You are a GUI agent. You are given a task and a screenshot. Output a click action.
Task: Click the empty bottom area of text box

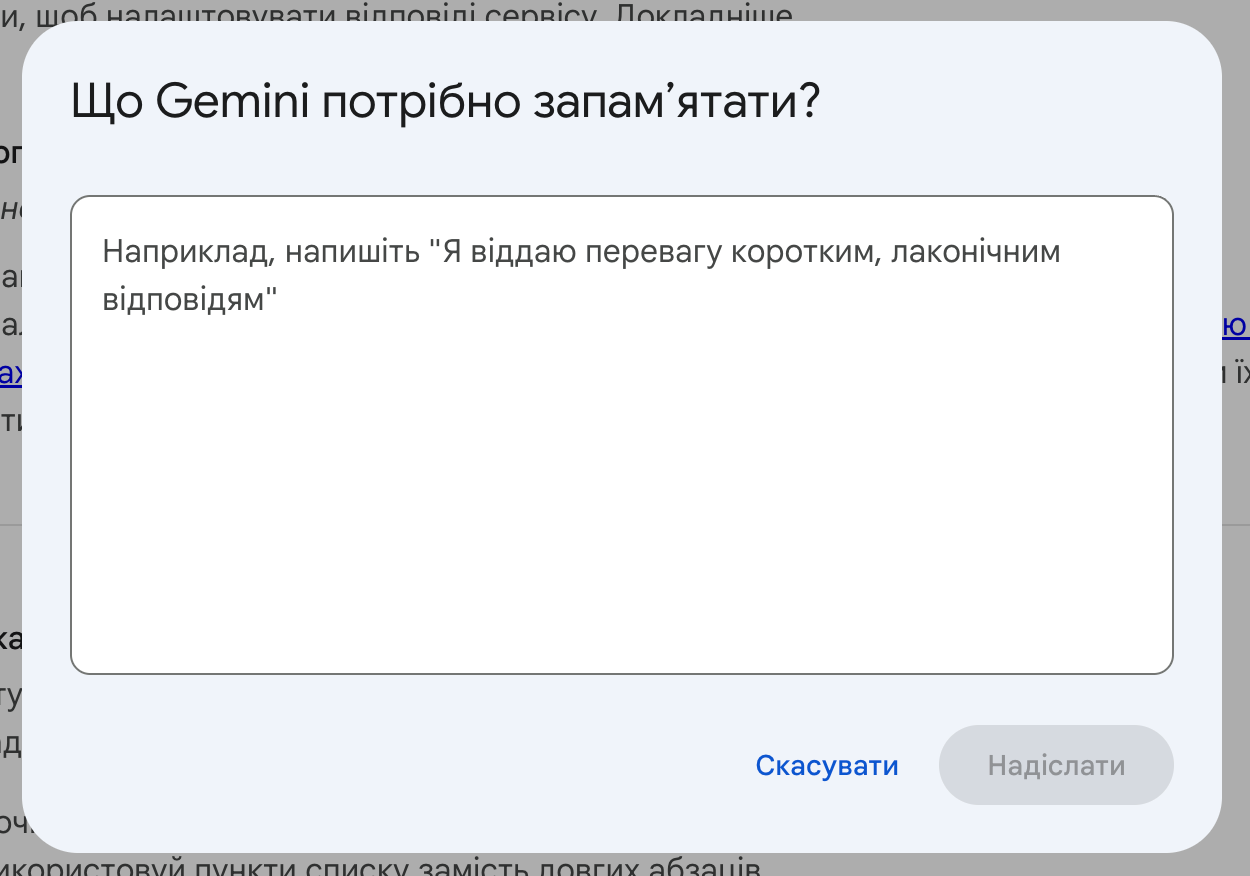pyautogui.click(x=620, y=620)
